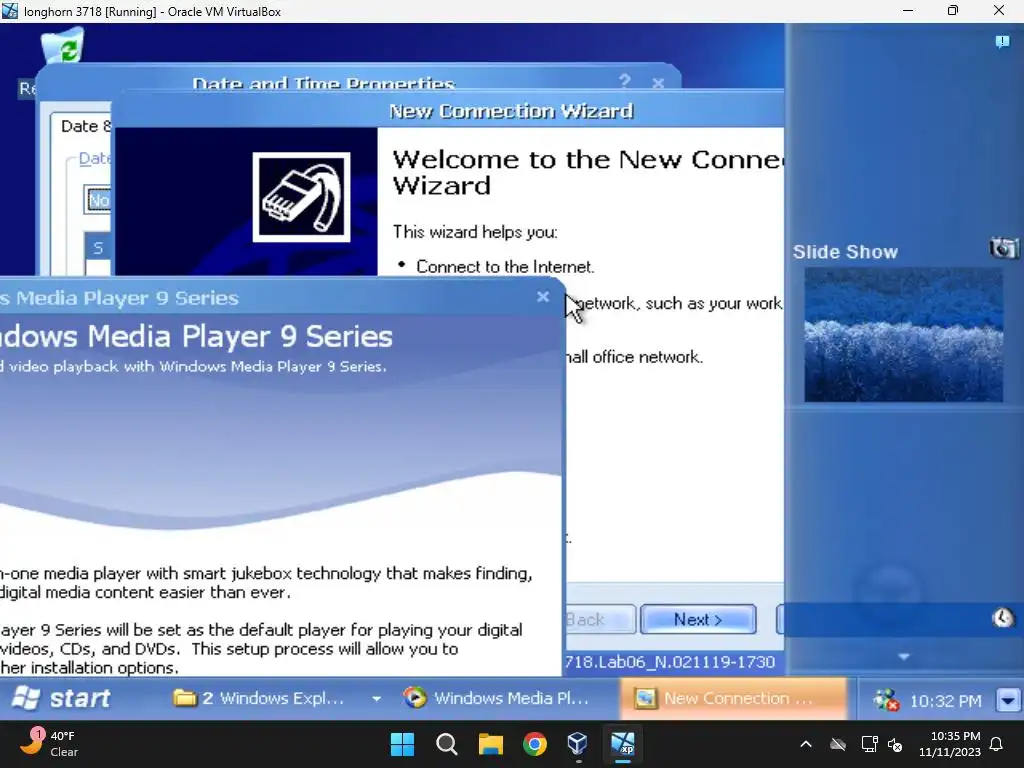Close the Windows Media Player 9 Series dialog

pyautogui.click(x=543, y=297)
